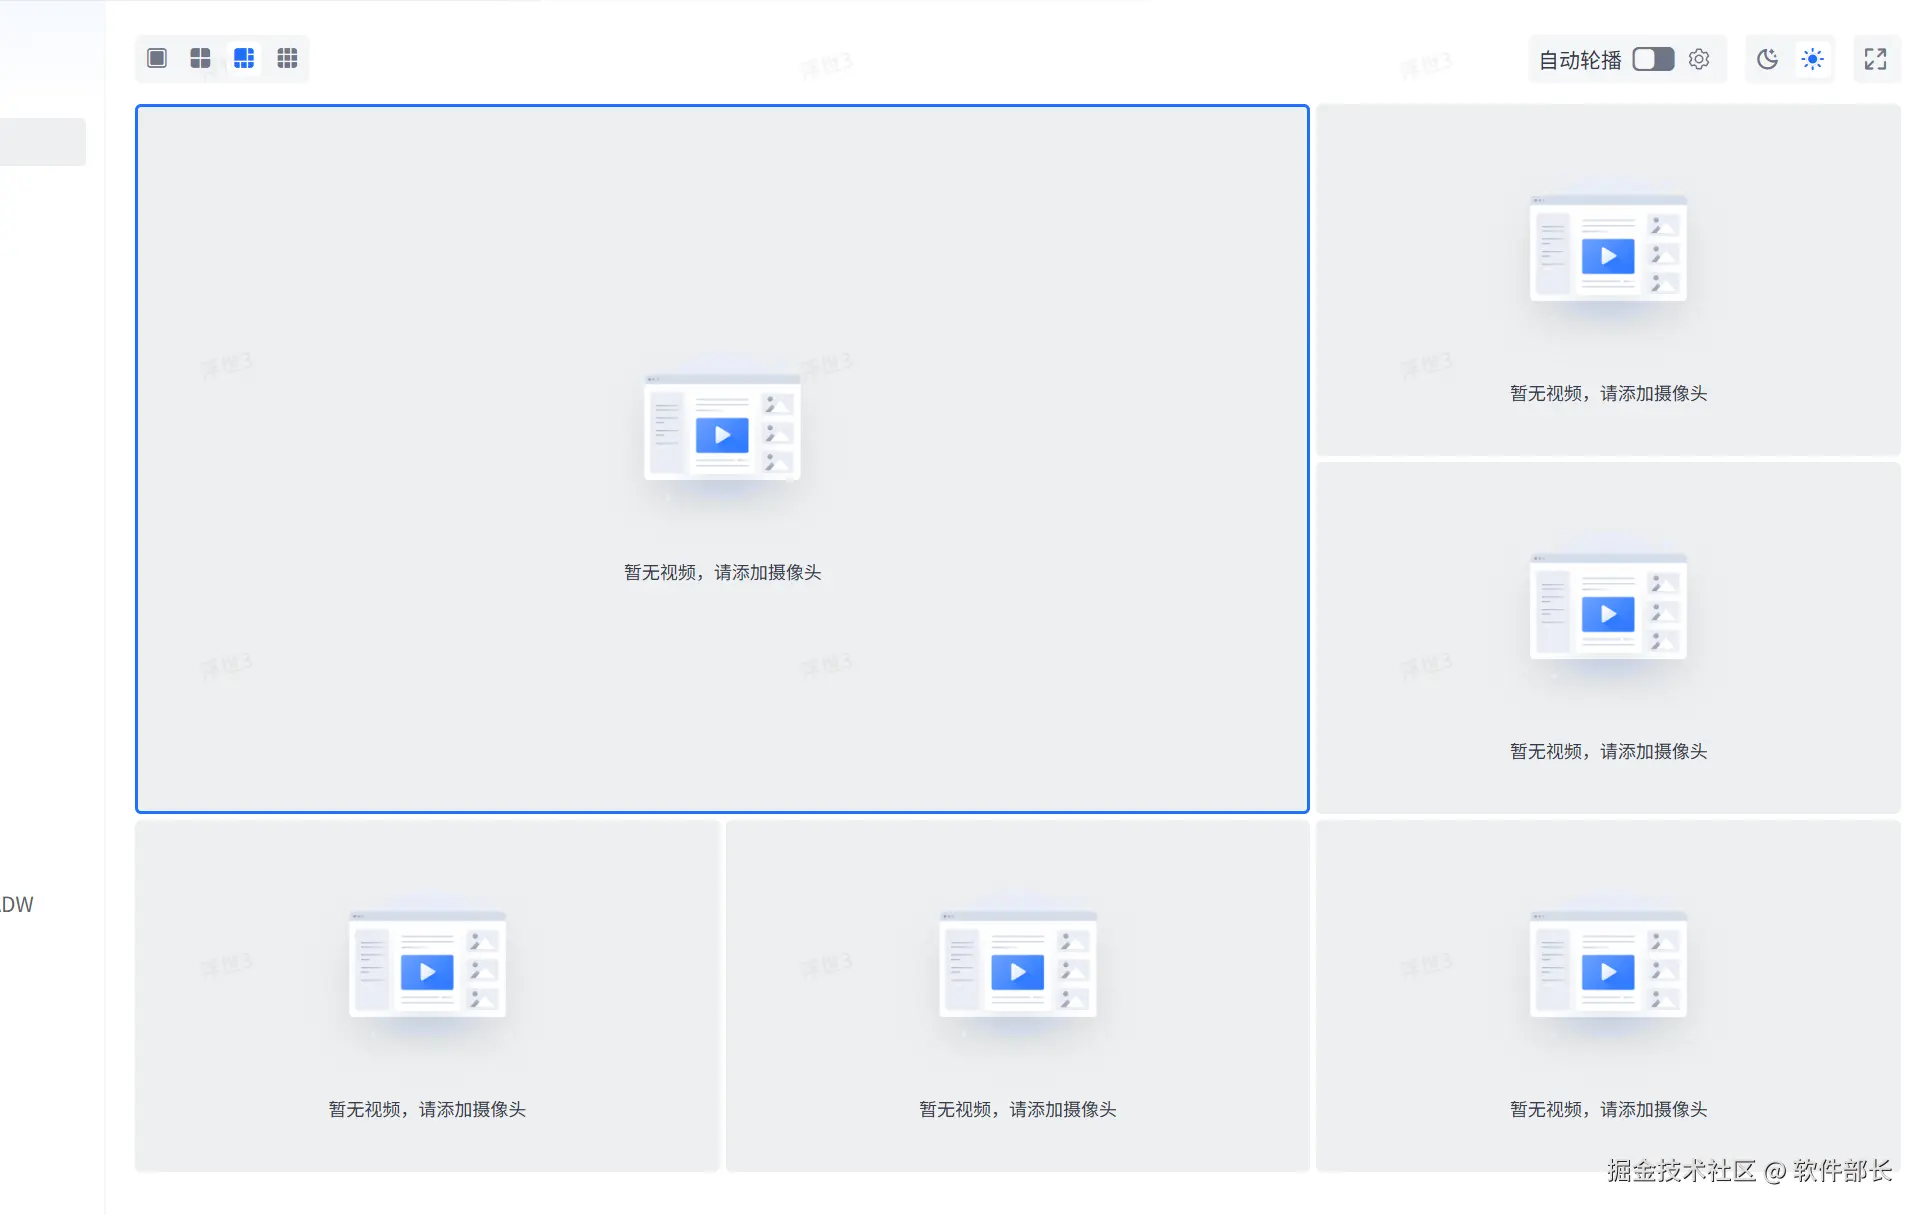The width and height of the screenshot is (1923, 1215).
Task: Click the selected item in left sidebar
Action: pos(42,142)
